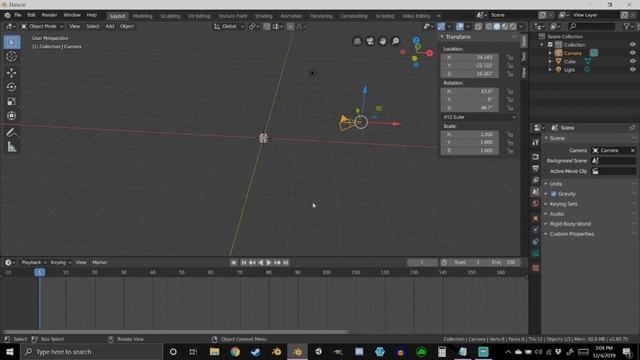This screenshot has height=360, width=640.
Task: Select the Annotate tool
Action: (x=12, y=132)
